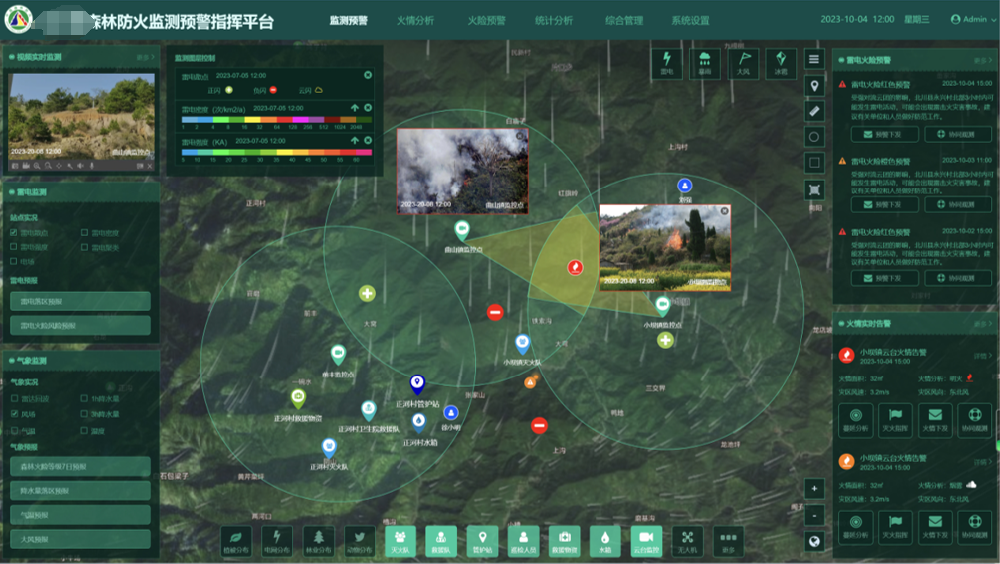
Task: Open the 系统设置 menu tab
Action: click(x=690, y=21)
